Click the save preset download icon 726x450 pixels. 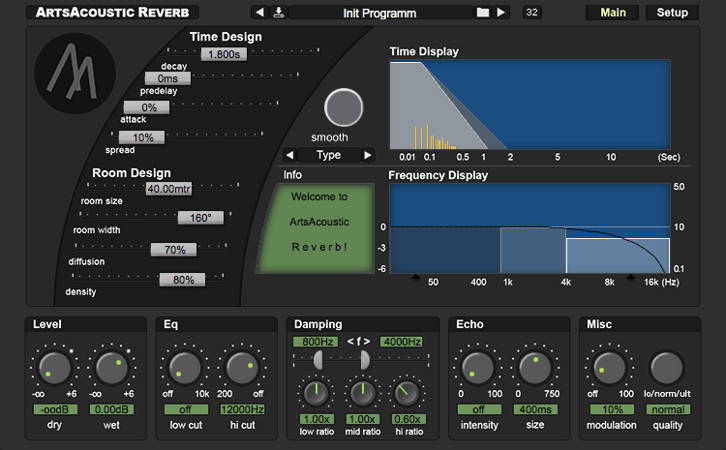click(279, 13)
